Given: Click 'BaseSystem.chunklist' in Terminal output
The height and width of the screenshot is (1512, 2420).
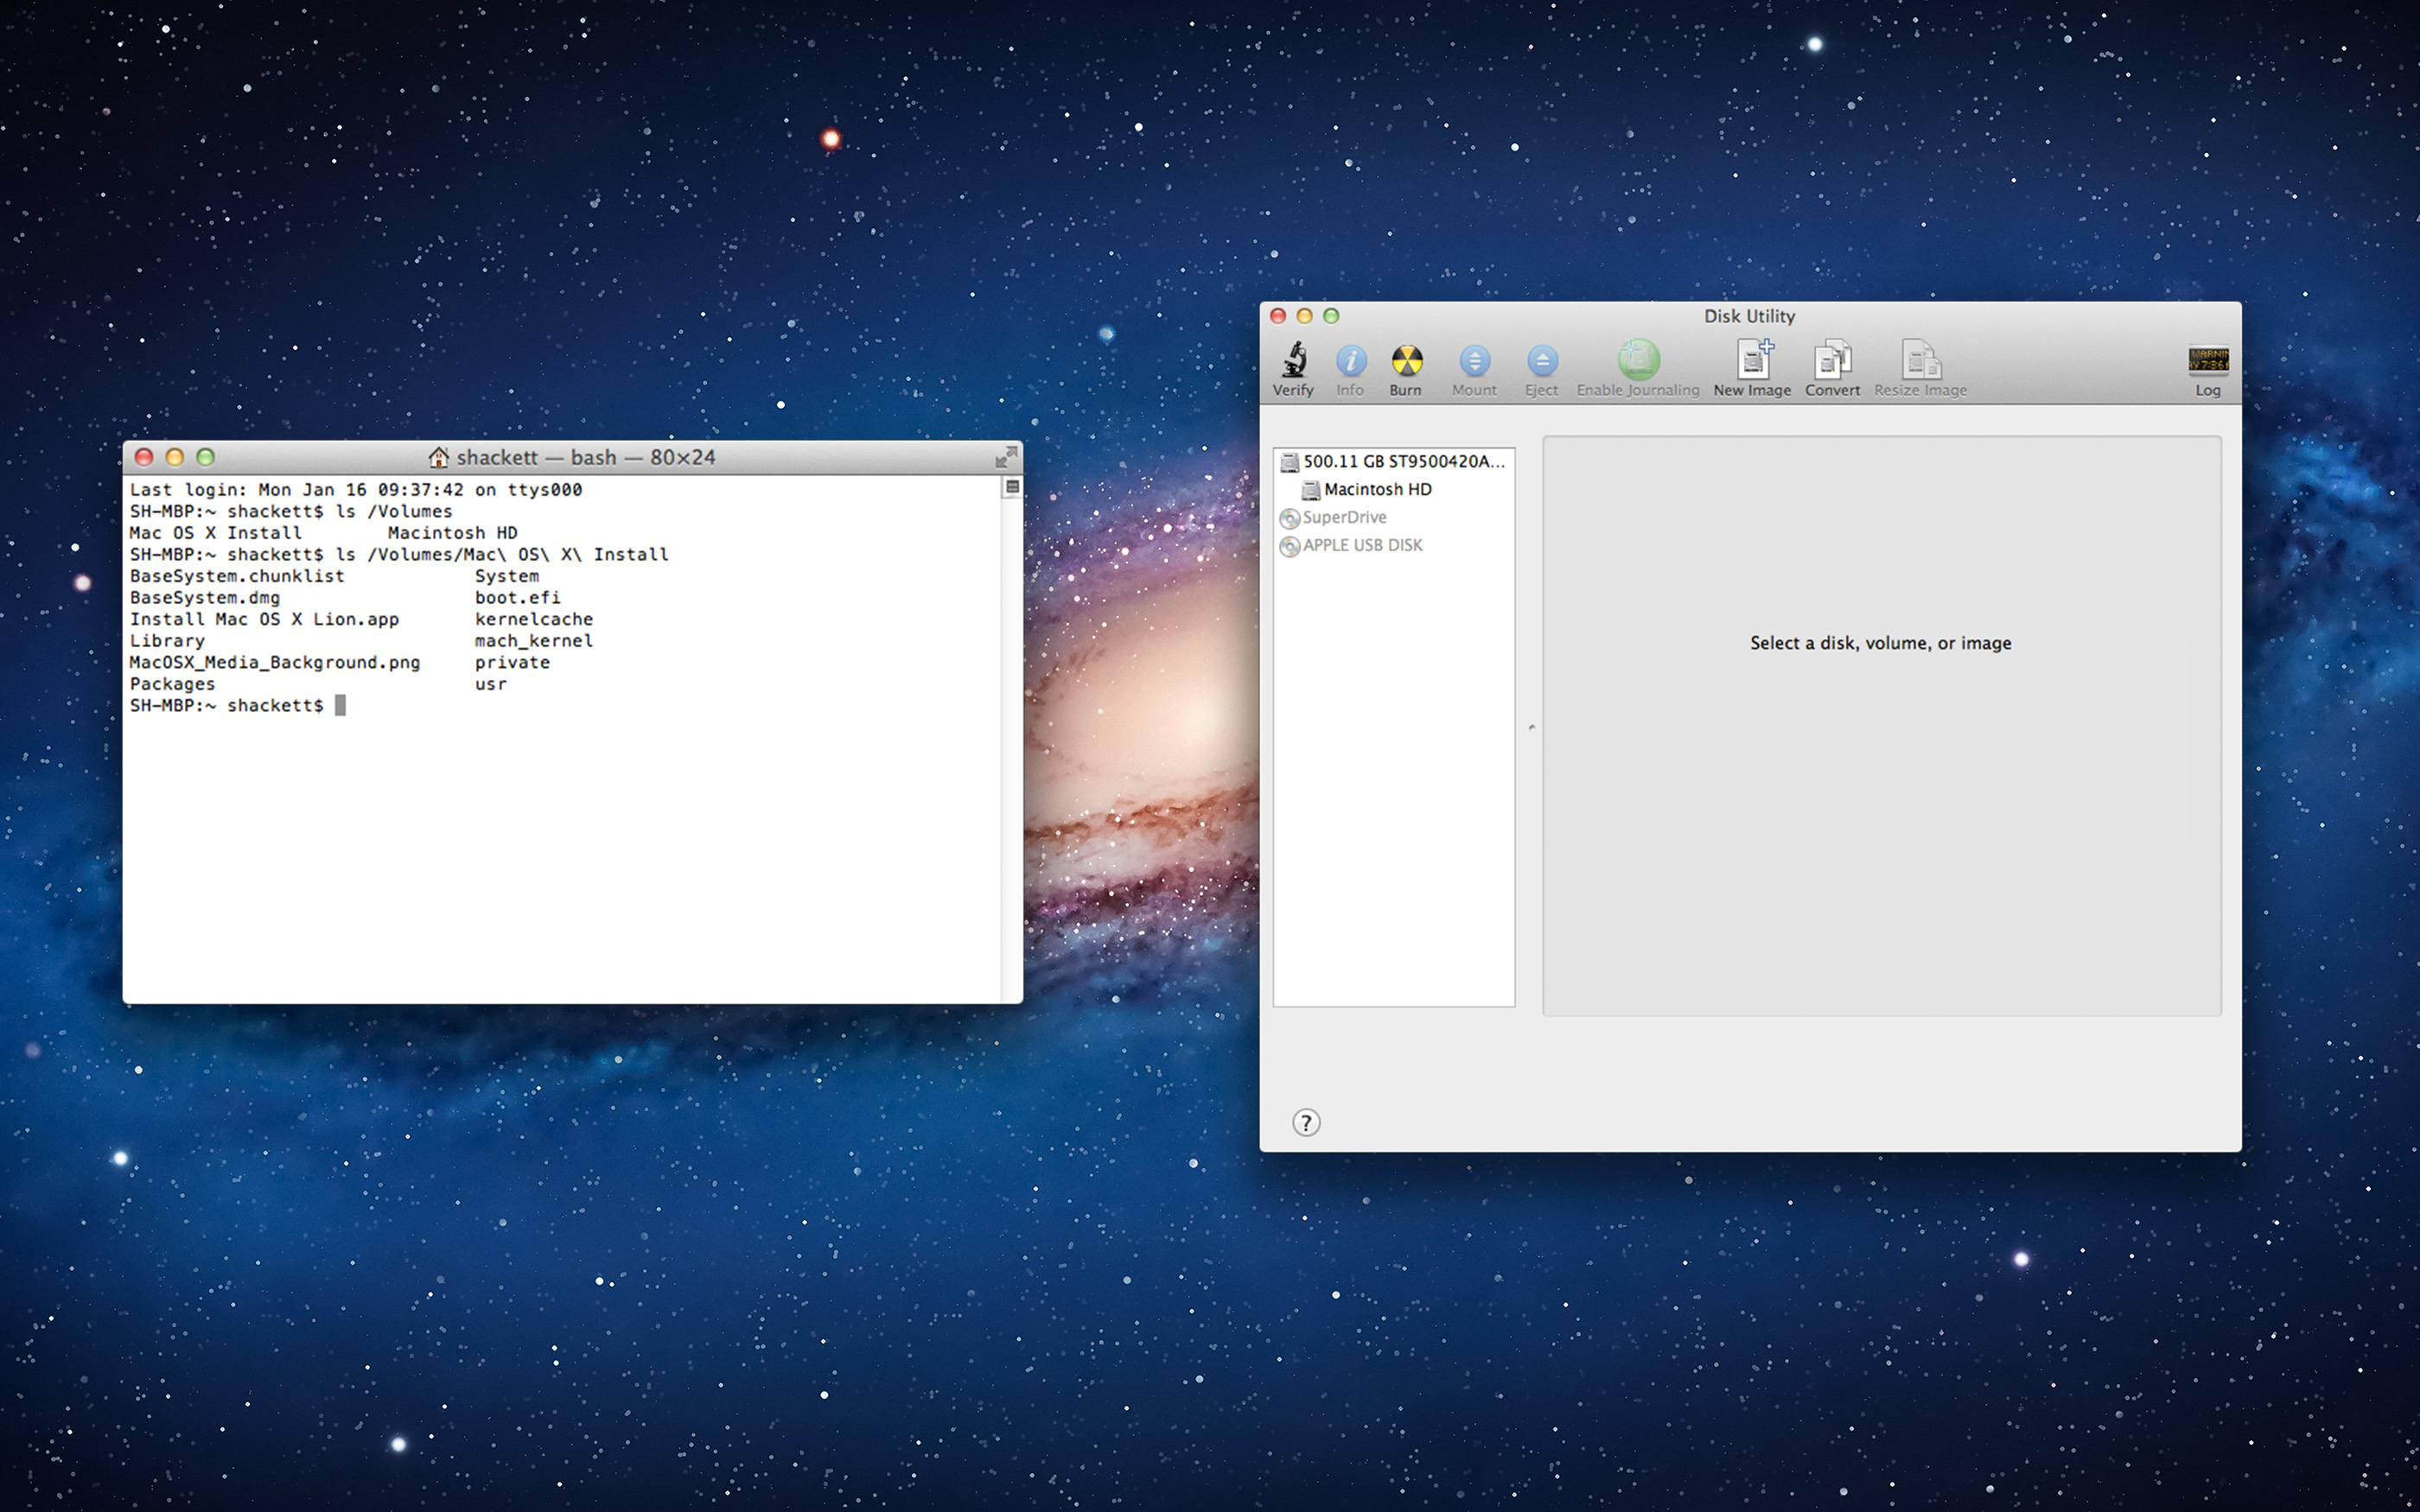Looking at the screenshot, I should pyautogui.click(x=237, y=576).
